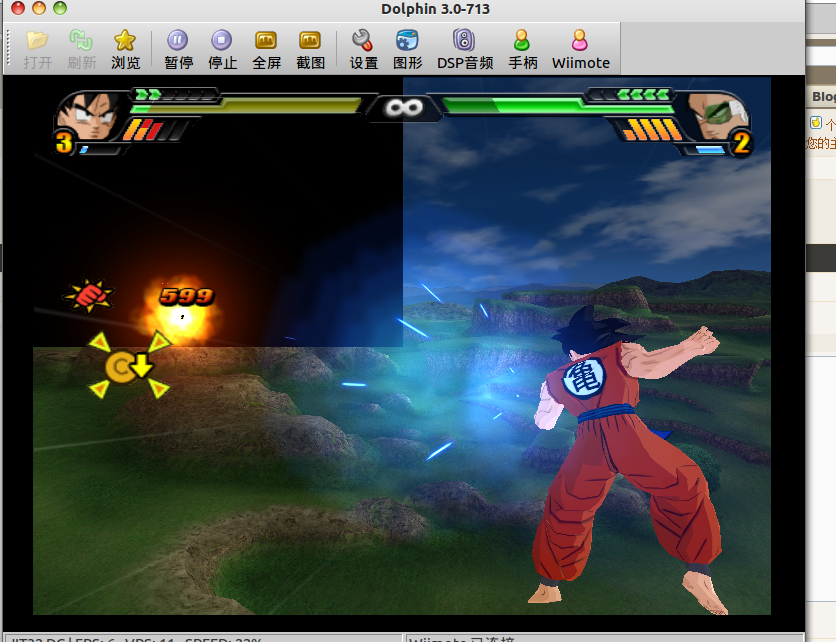Click the red fist punch icon

coord(89,295)
